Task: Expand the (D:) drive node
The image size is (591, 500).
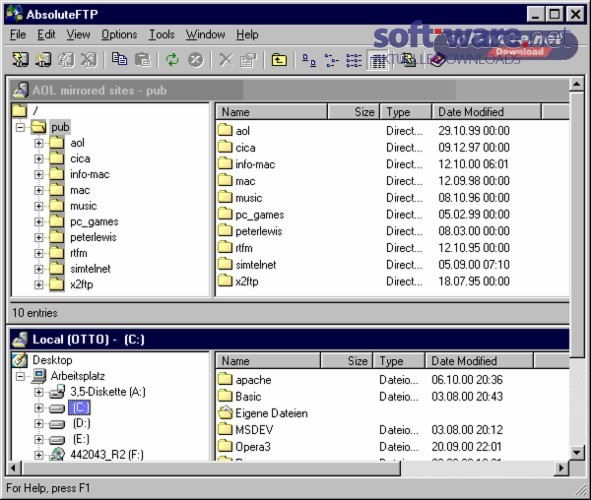Action: coord(38,424)
